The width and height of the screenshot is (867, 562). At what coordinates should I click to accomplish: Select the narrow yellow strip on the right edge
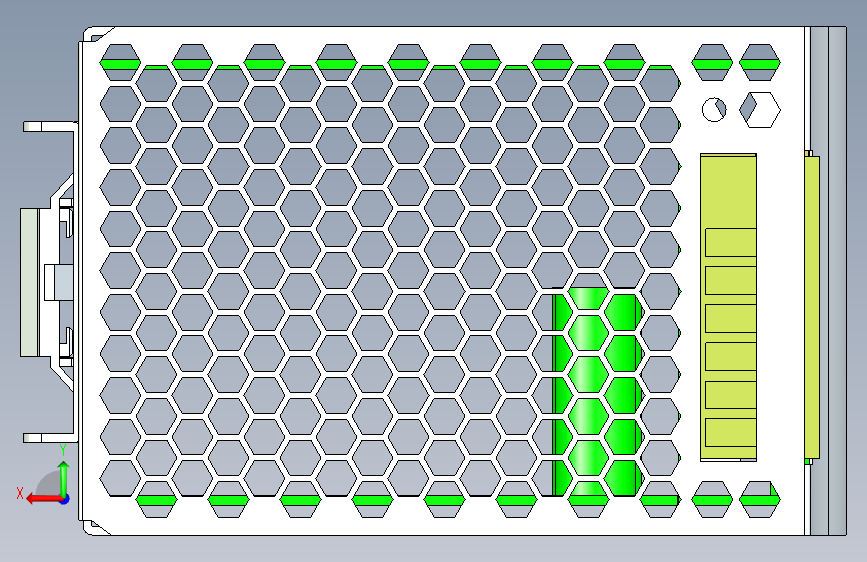click(x=812, y=307)
